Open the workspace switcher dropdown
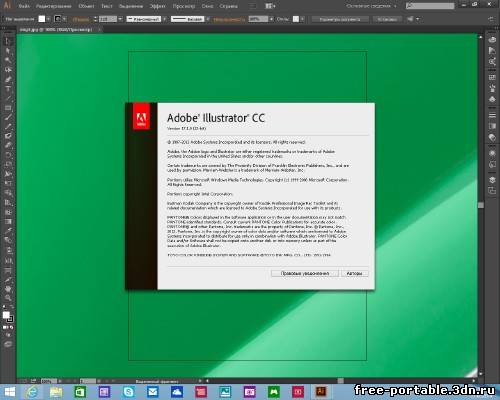 click(371, 6)
